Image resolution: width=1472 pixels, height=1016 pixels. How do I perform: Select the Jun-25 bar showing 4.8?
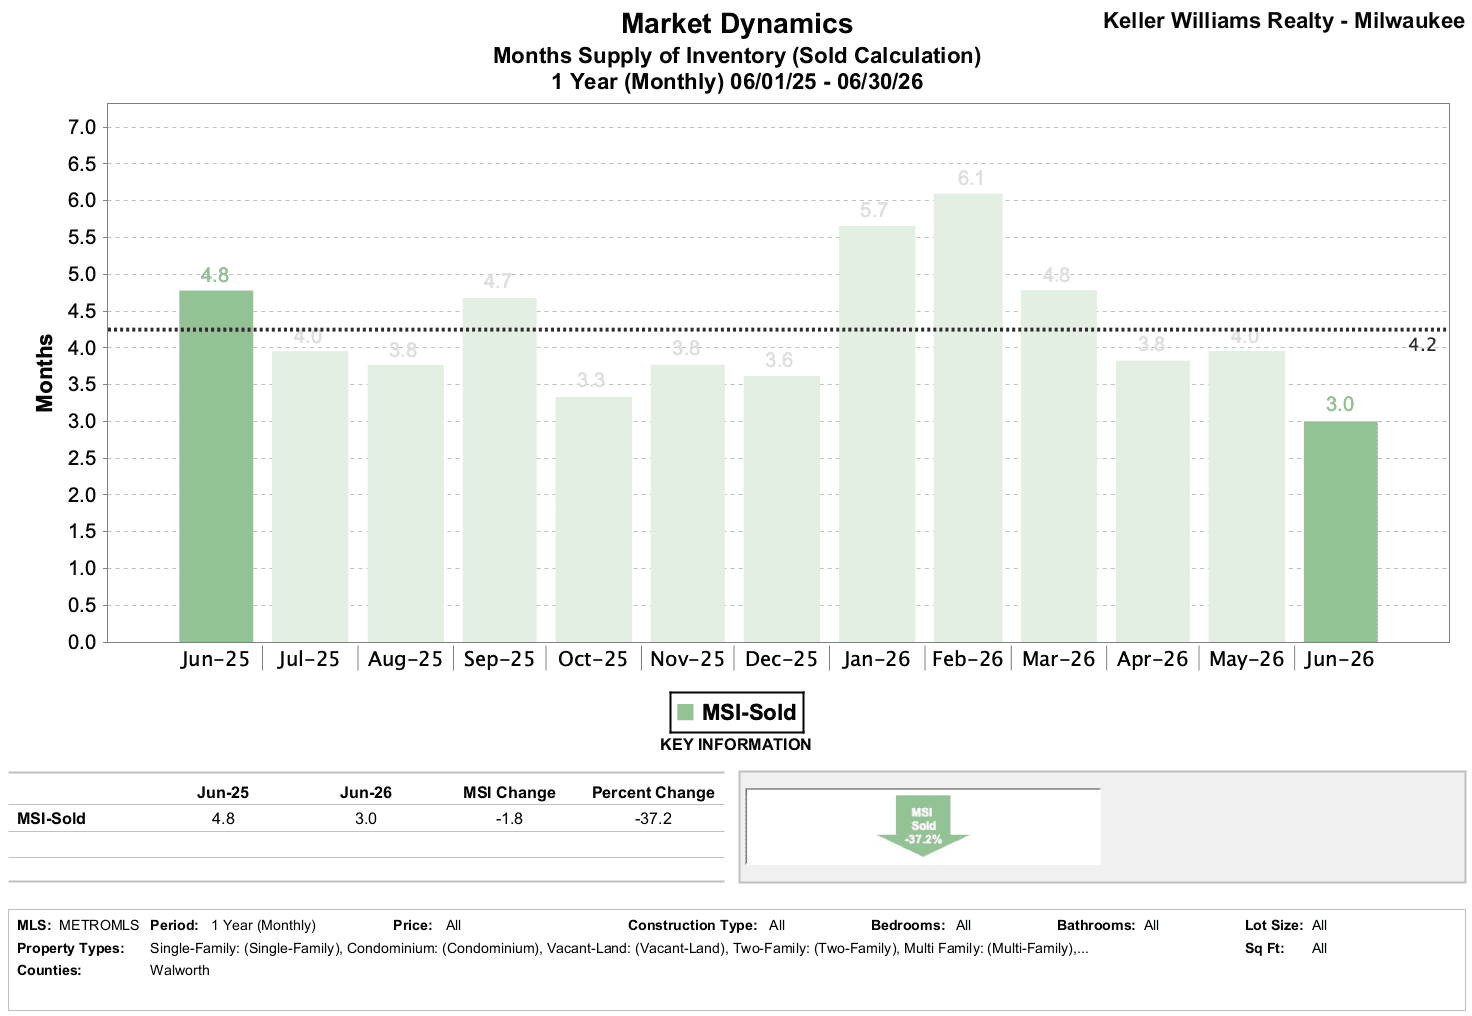point(216,466)
